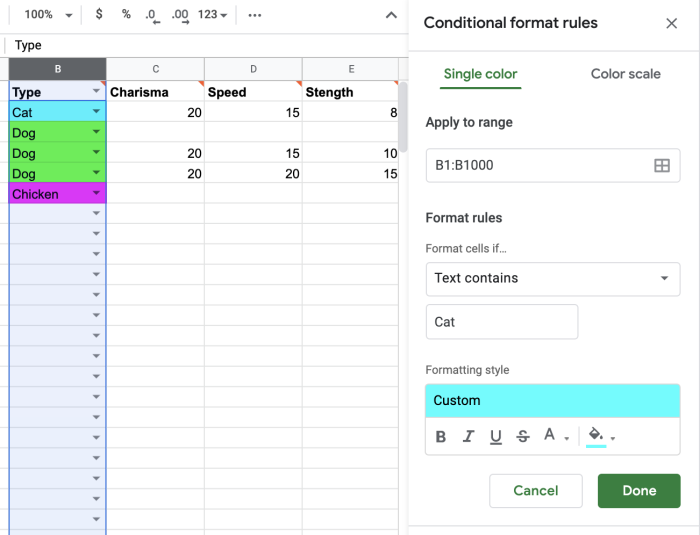
Task: Open the Type header cell dropdown arrow
Action: tap(96, 91)
